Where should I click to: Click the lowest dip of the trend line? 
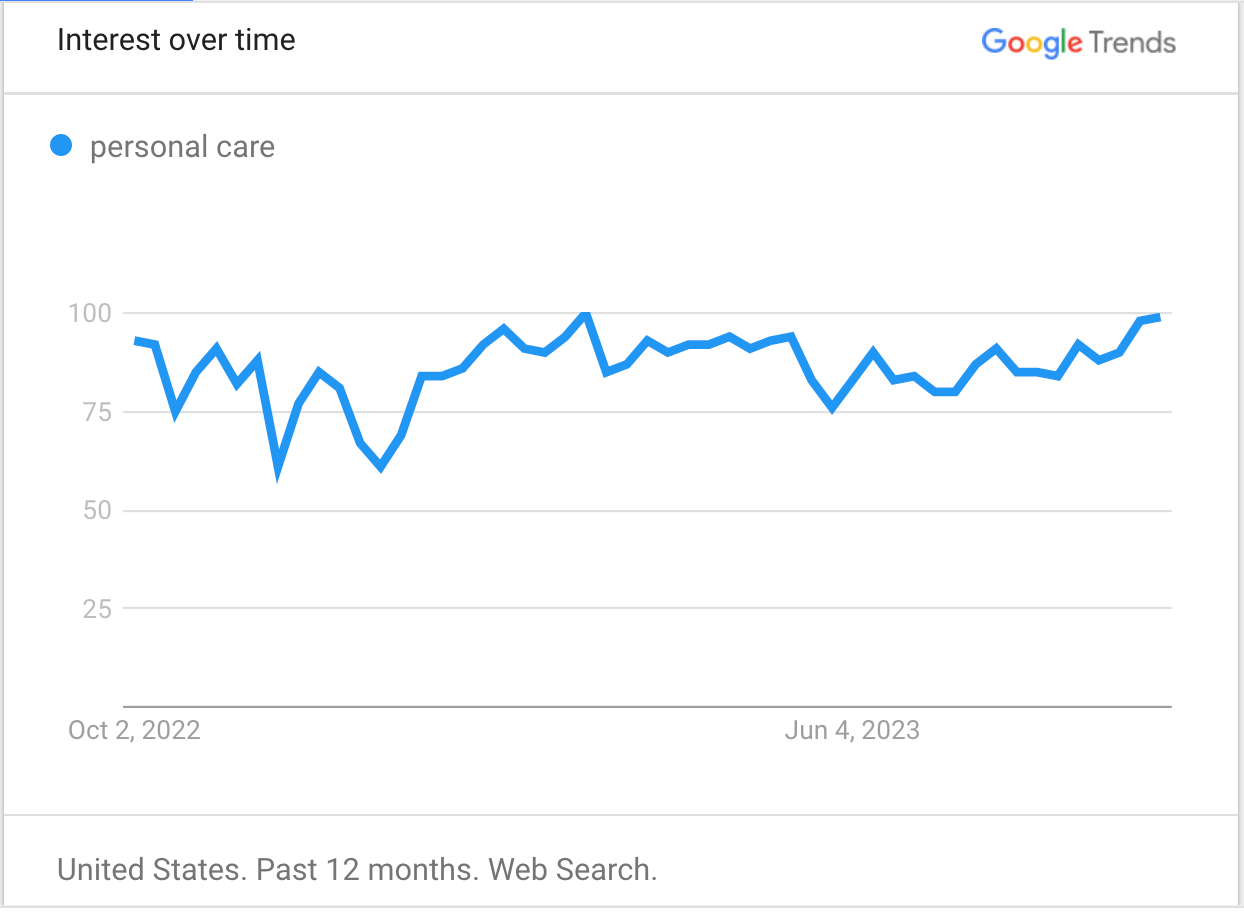click(x=278, y=467)
